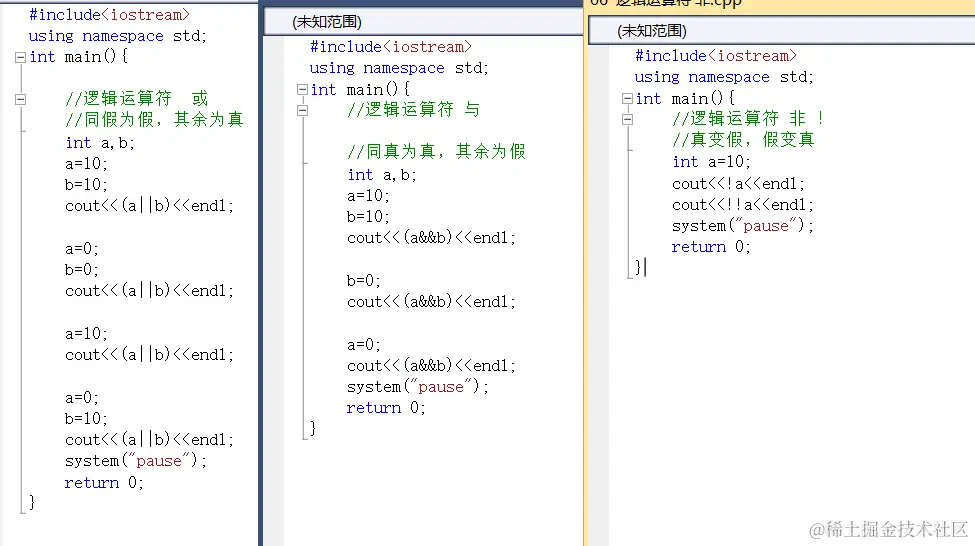
Task: Collapse comment fold in middle code pane
Action: (302, 111)
